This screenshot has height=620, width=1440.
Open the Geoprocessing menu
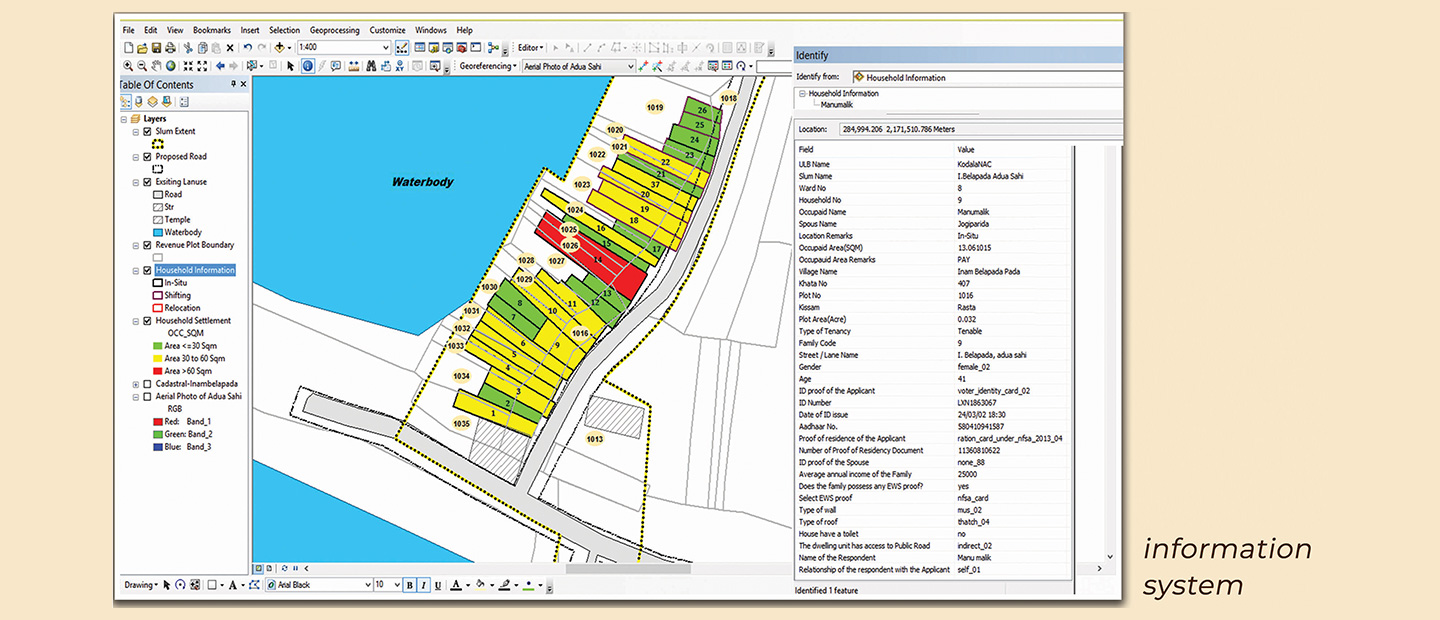[x=334, y=31]
